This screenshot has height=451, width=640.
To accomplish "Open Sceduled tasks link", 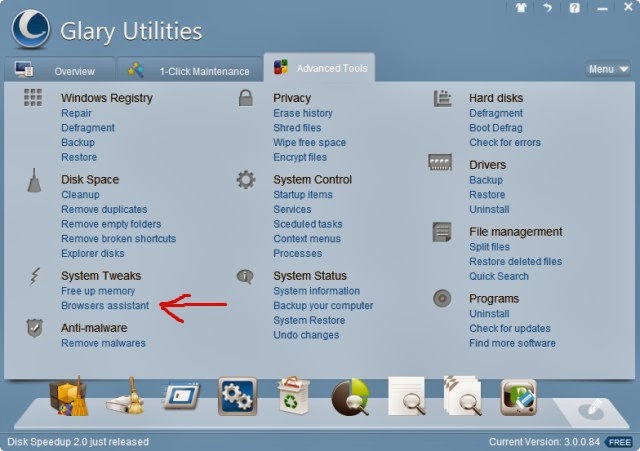I will point(308,224).
